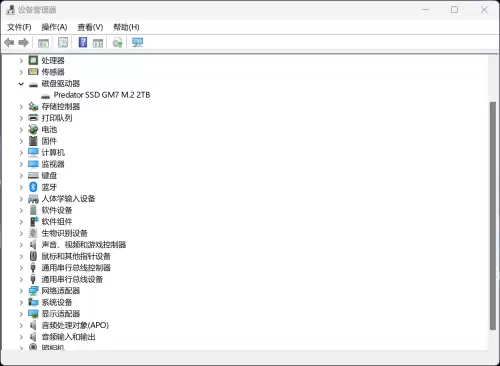The height and width of the screenshot is (366, 500).
Task: Open the 操作(A) menu
Action: [x=54, y=27]
